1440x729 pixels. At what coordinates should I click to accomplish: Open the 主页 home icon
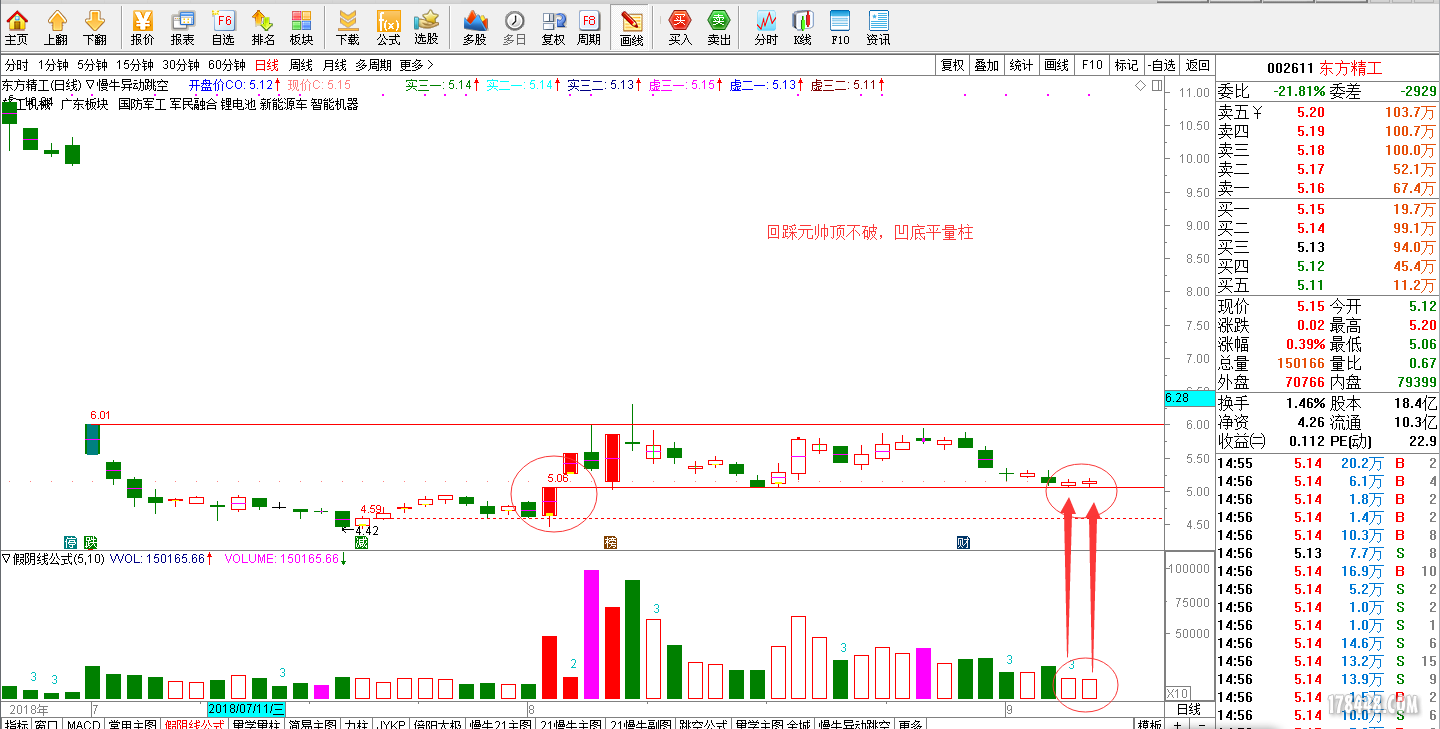[x=16, y=27]
